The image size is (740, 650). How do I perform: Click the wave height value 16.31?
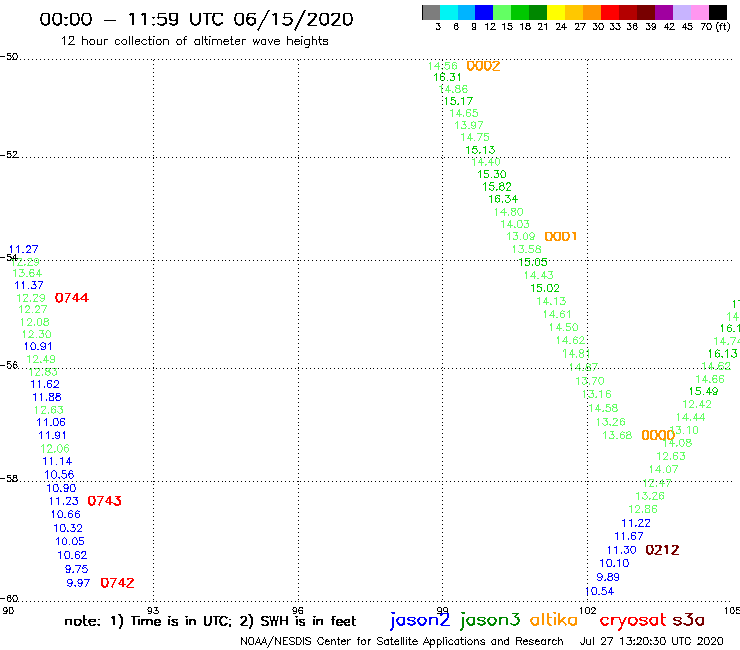pos(447,77)
